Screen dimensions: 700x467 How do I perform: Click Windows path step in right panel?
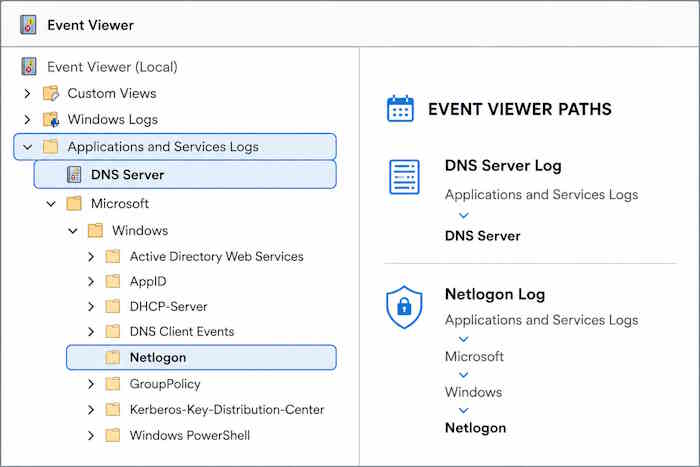point(473,392)
